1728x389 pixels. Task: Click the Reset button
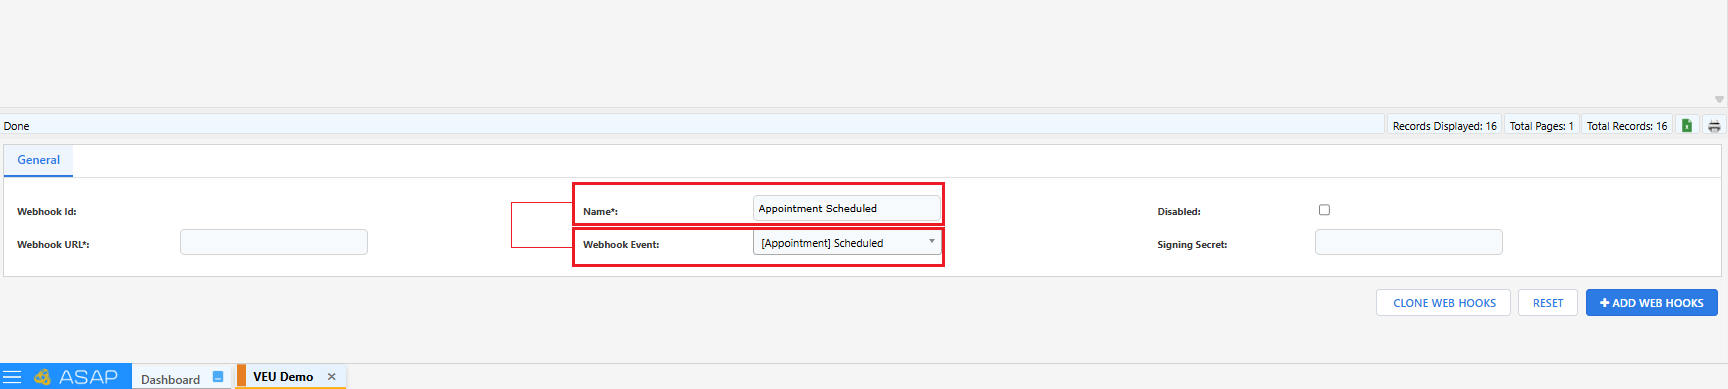[x=1547, y=303]
